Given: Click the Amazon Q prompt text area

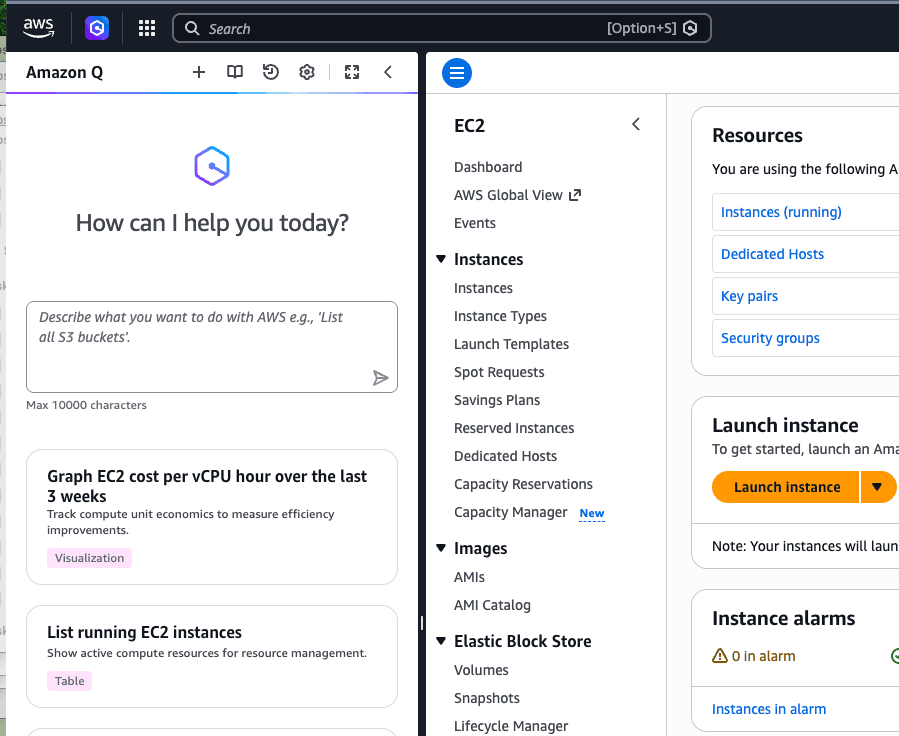Looking at the screenshot, I should click(x=212, y=347).
